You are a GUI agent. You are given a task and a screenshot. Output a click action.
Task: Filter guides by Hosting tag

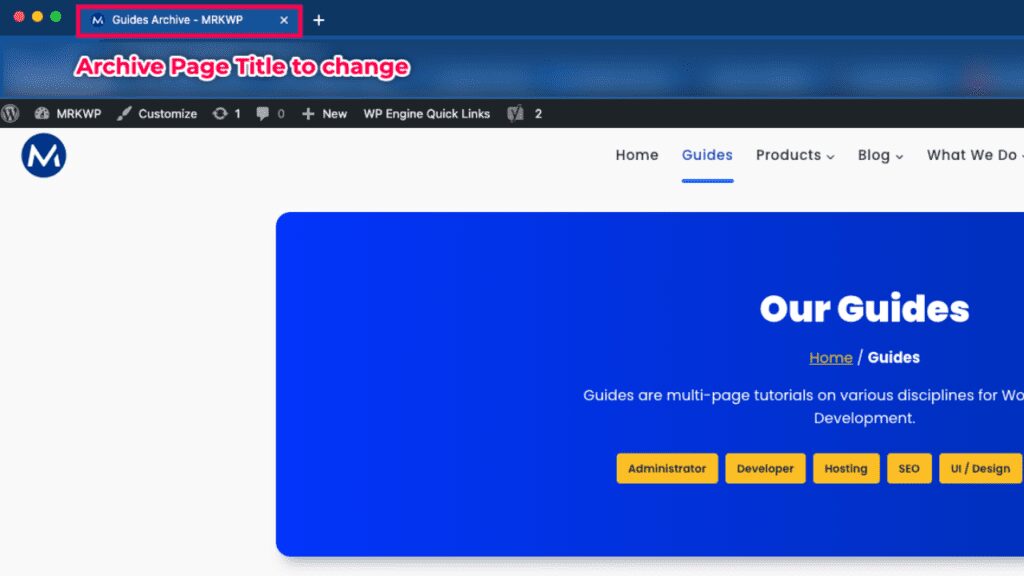(846, 468)
